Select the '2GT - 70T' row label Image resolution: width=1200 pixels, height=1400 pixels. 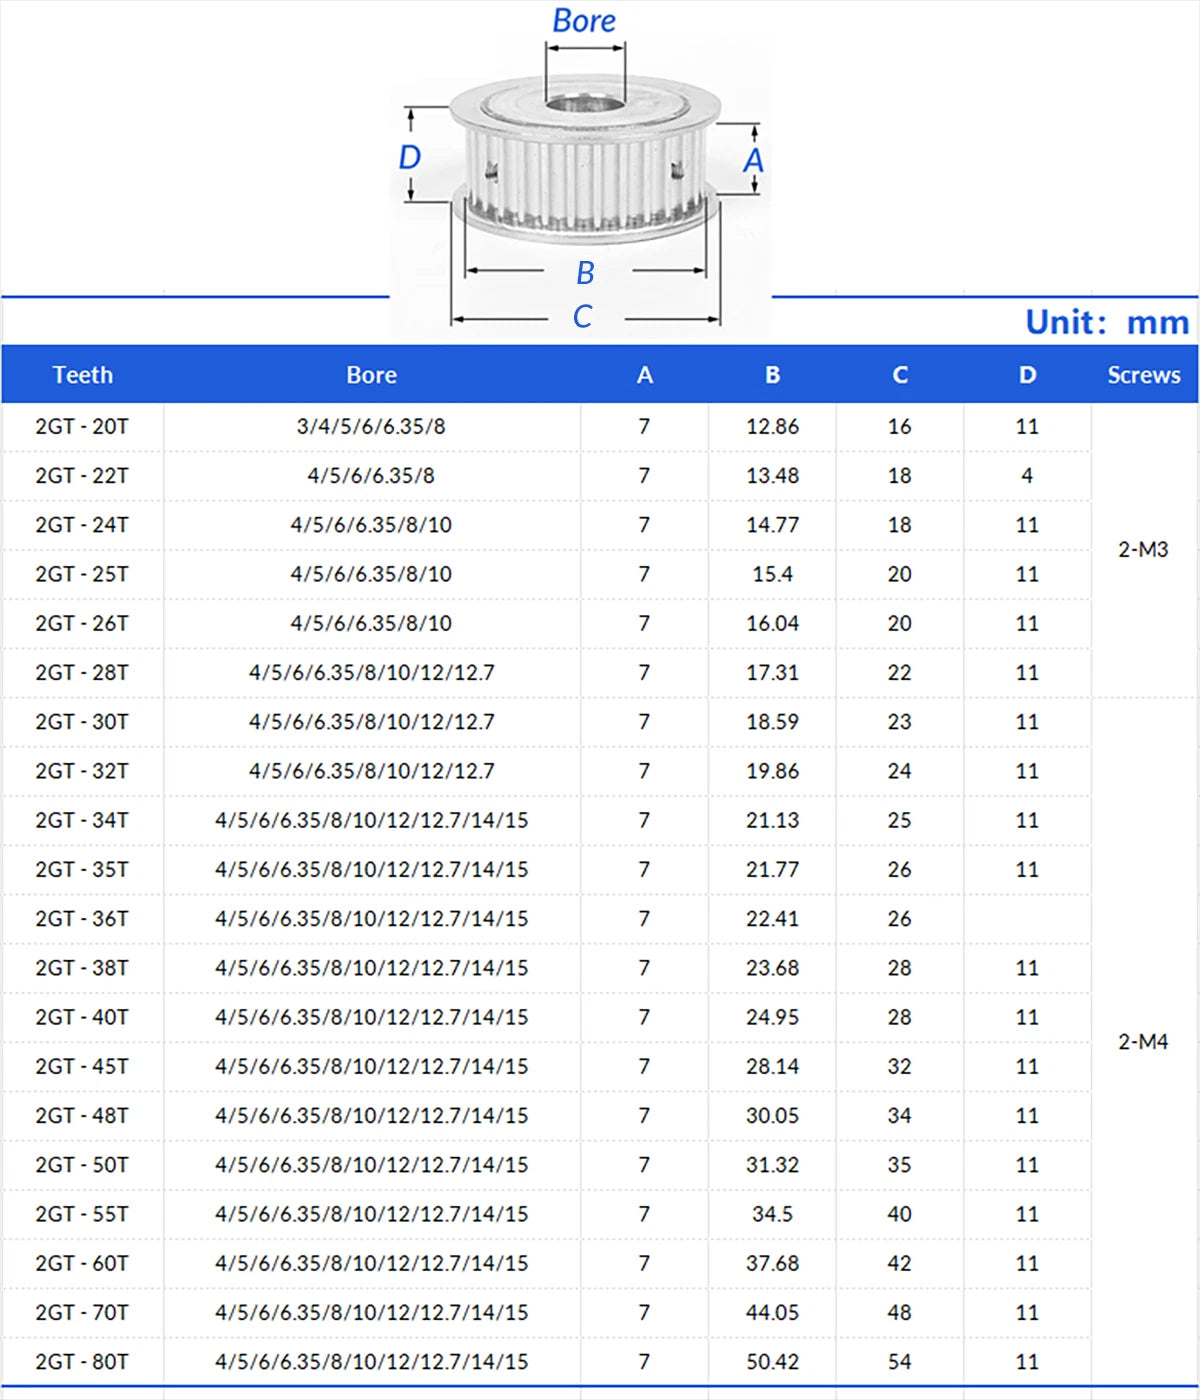82,1313
